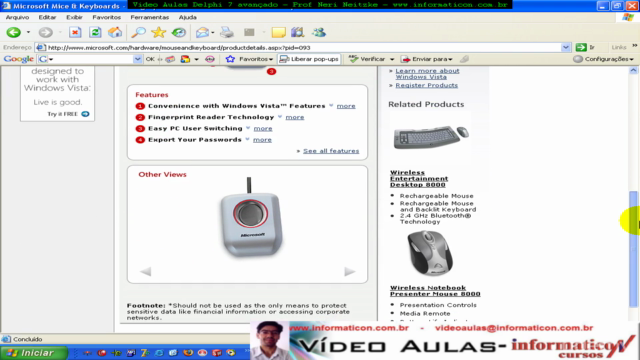Click the wireless keyboard product thumbnail
Screen dimensions: 640x360
430,138
